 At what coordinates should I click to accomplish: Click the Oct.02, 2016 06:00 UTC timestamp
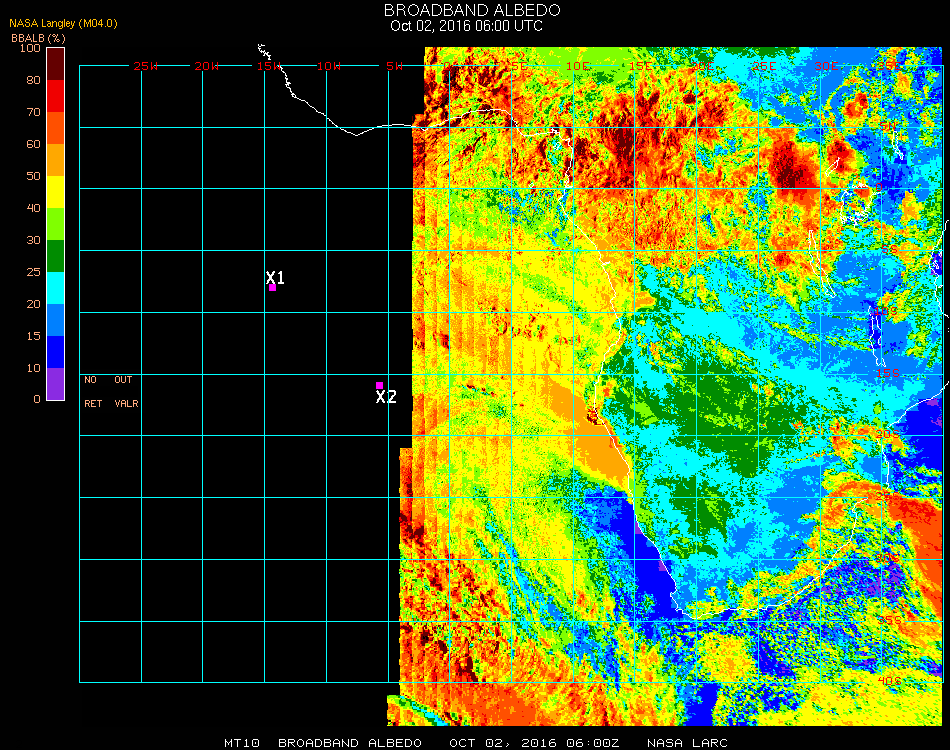pyautogui.click(x=466, y=26)
